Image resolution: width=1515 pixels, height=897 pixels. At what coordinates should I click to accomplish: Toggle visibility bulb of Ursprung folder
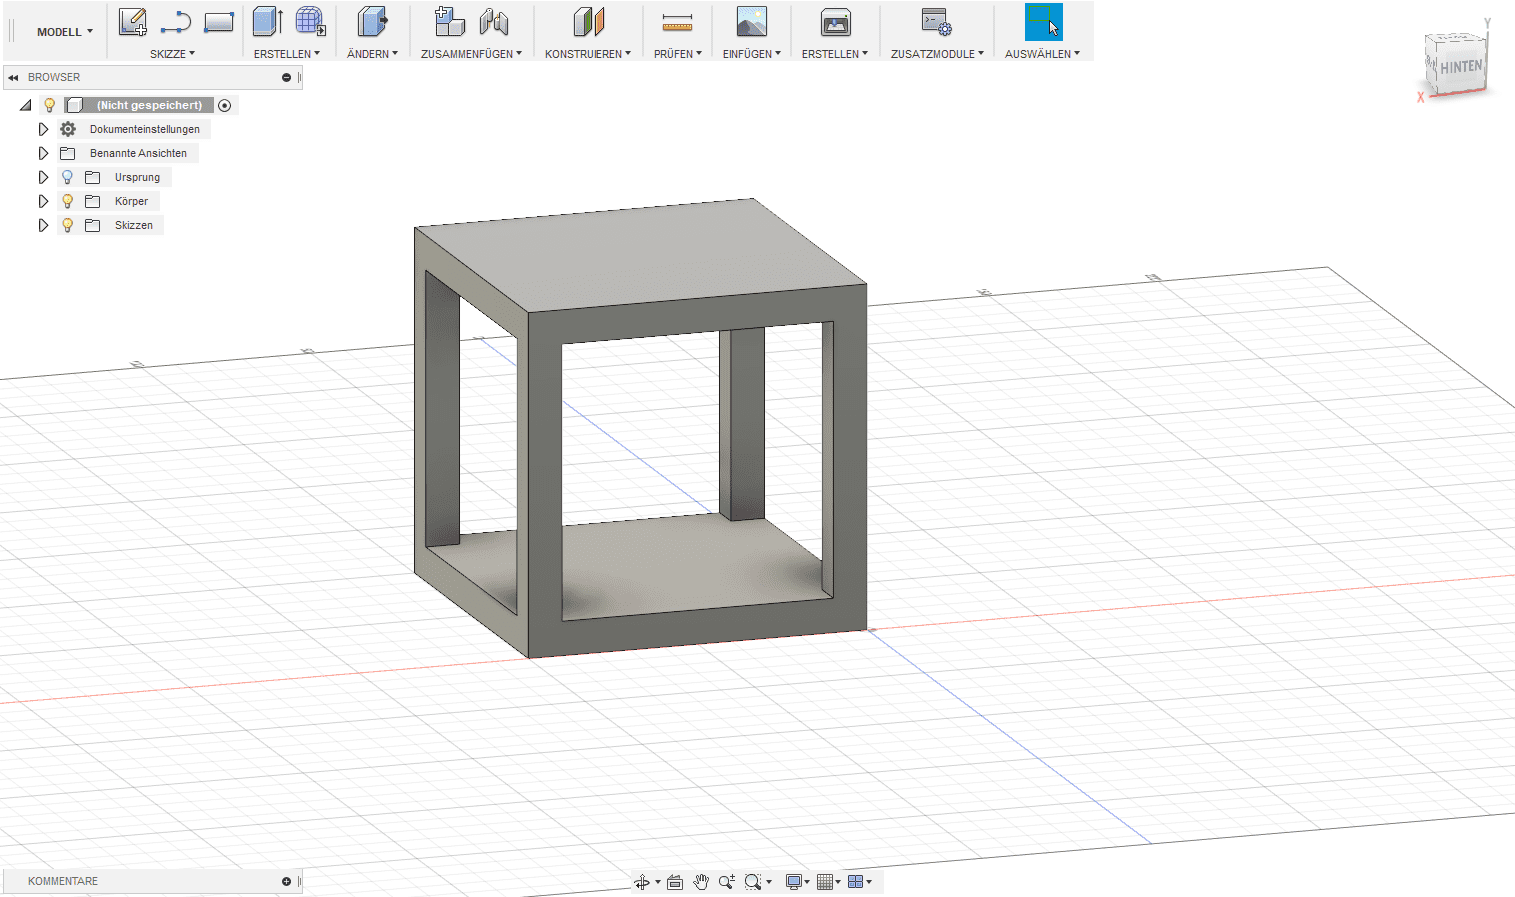click(x=67, y=177)
